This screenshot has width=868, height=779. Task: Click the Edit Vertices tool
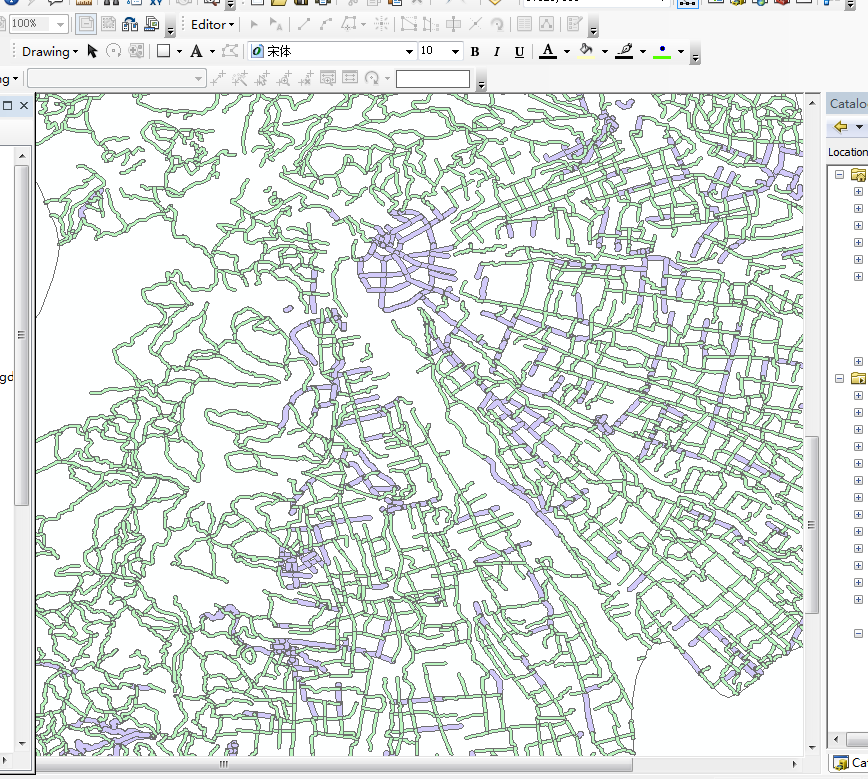(231, 51)
